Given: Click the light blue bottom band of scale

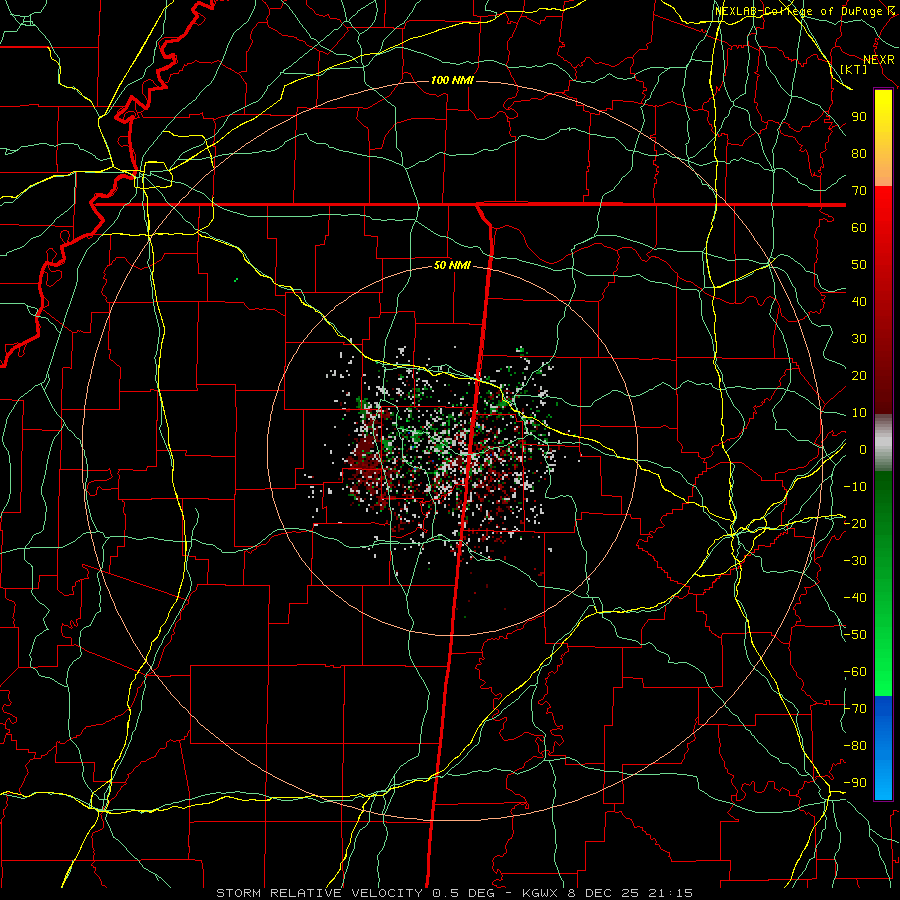Looking at the screenshot, I should (x=883, y=778).
